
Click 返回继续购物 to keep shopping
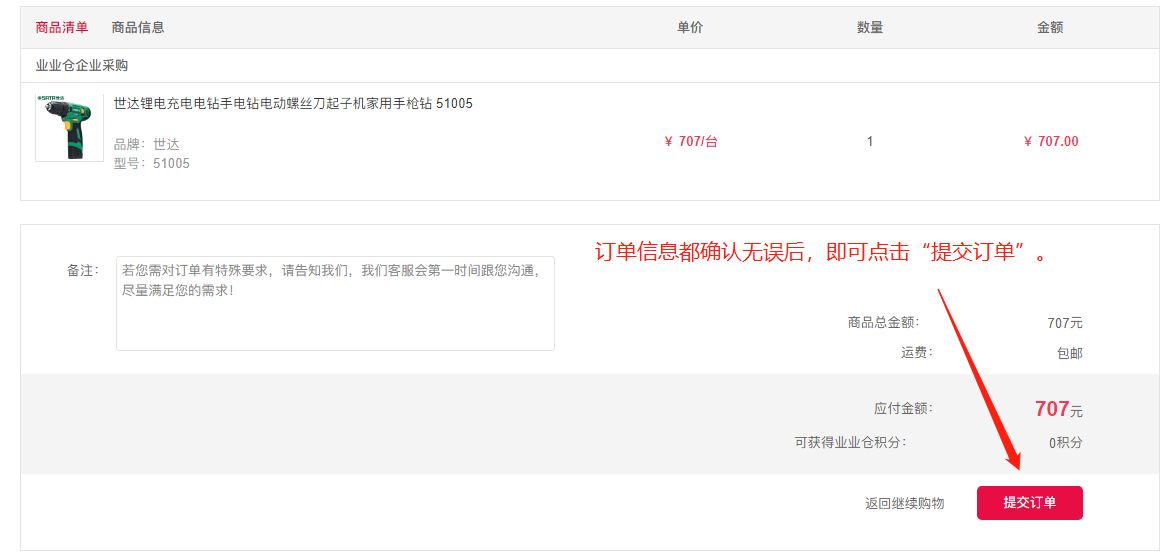click(904, 503)
